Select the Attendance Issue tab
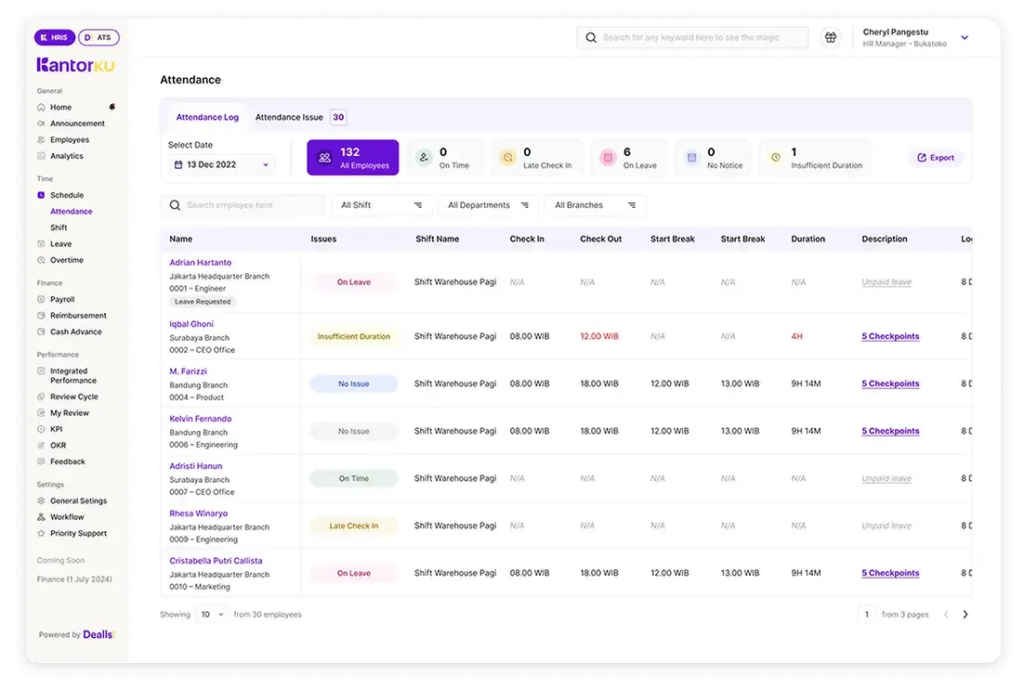 coord(290,116)
